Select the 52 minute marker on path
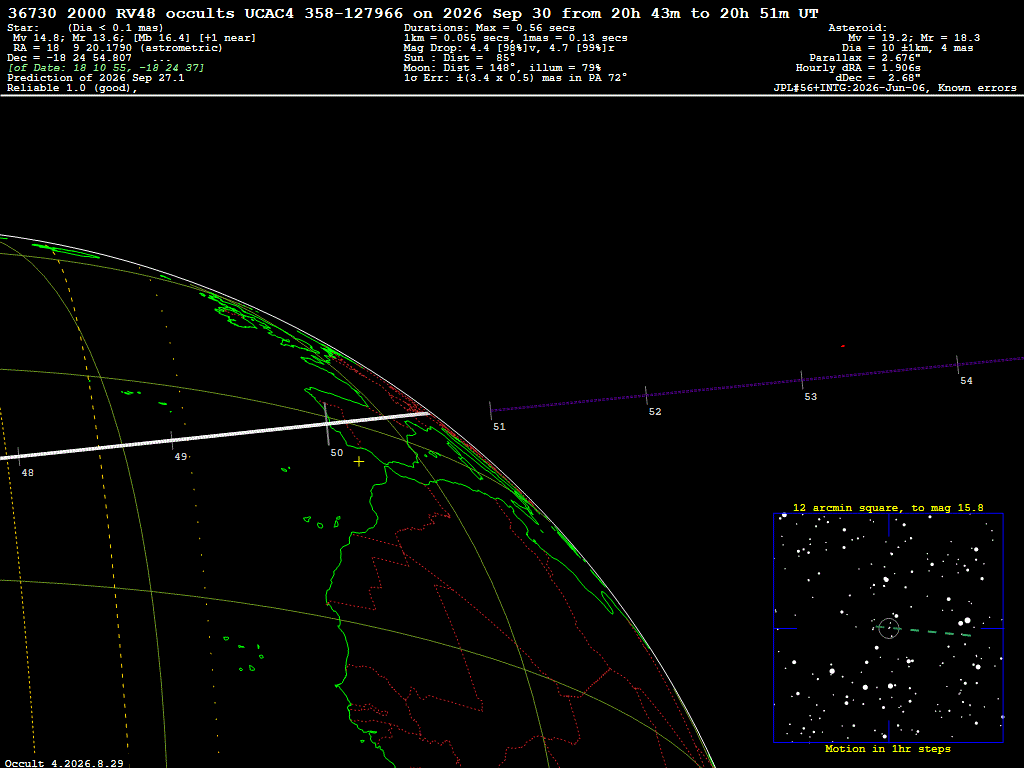Screen dimensions: 1024x768 pyautogui.click(x=646, y=396)
